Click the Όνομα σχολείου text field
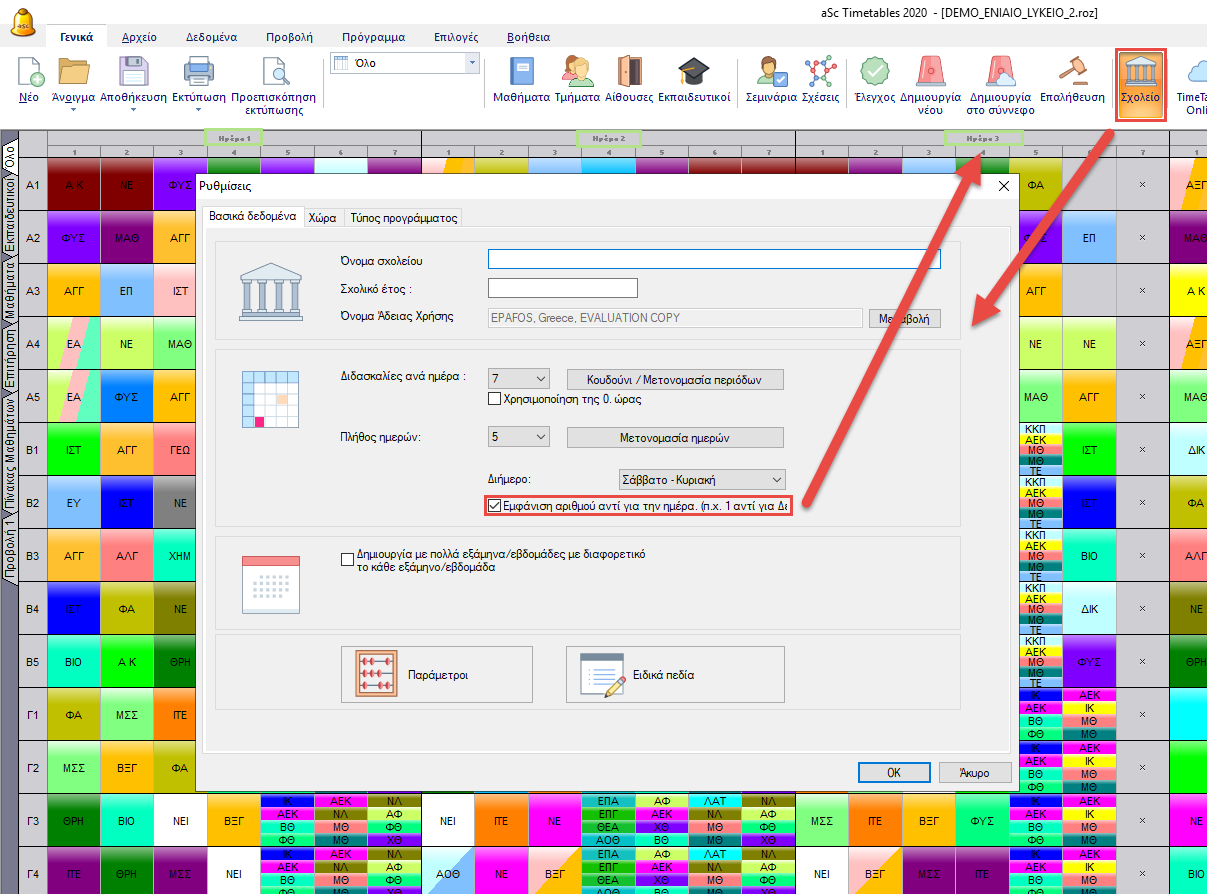The width and height of the screenshot is (1207, 894). [714, 259]
